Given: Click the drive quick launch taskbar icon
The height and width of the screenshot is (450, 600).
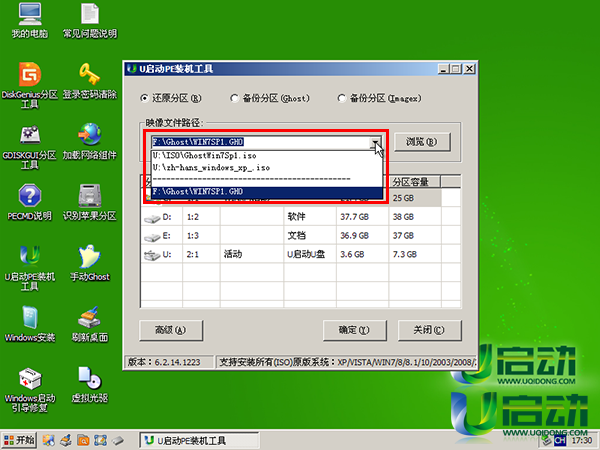Looking at the screenshot, I should pyautogui.click(x=118, y=440).
